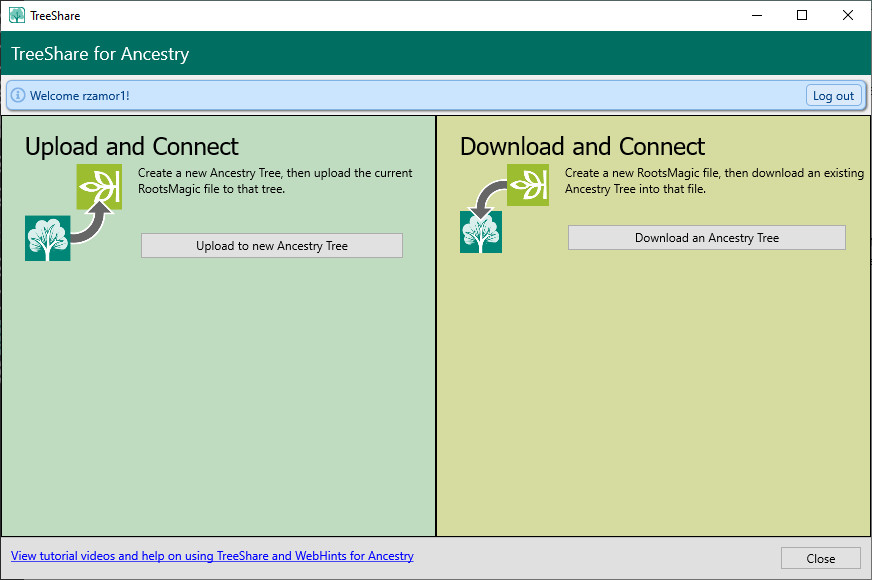
Task: Click the RootsMagic tree icon in Upload panel
Action: [x=47, y=238]
